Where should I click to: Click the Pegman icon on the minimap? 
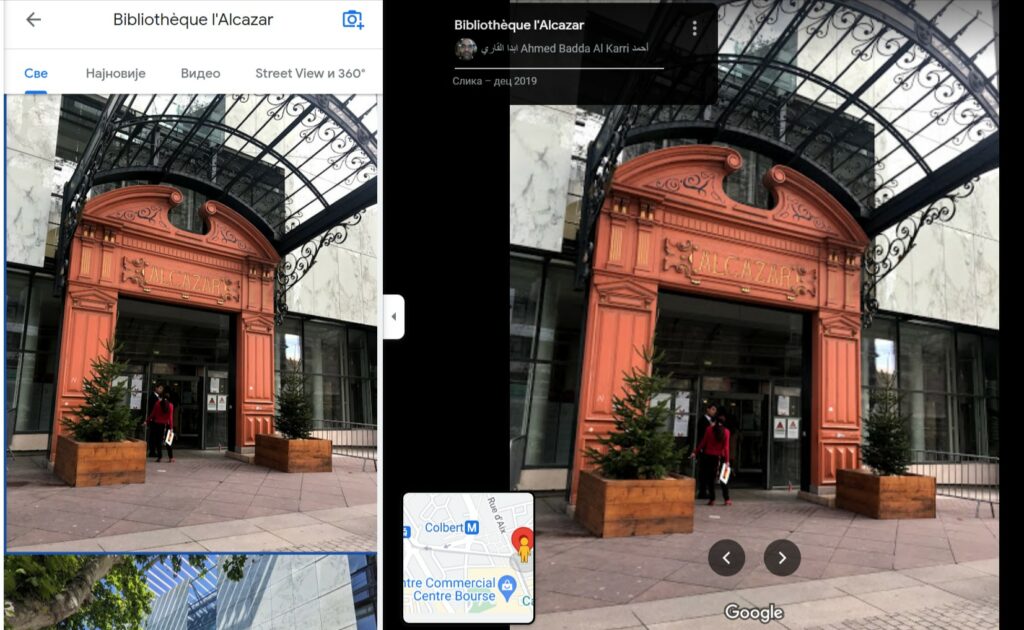click(x=524, y=550)
